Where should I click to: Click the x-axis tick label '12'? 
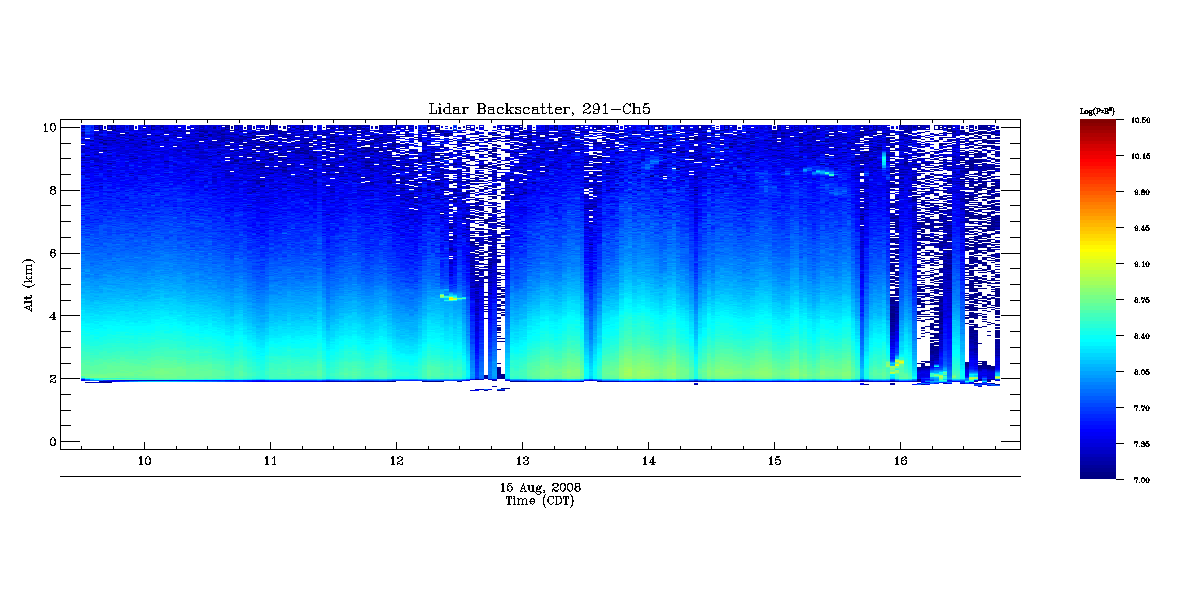pyautogui.click(x=397, y=461)
